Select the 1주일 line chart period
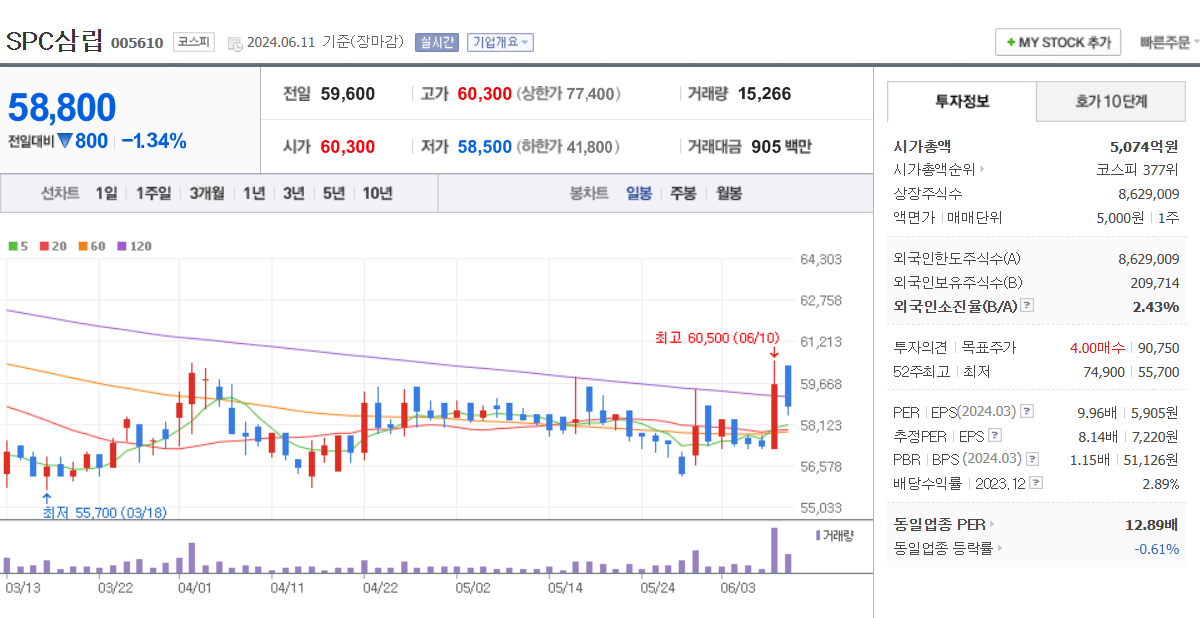The height and width of the screenshot is (618, 1201). click(x=154, y=193)
